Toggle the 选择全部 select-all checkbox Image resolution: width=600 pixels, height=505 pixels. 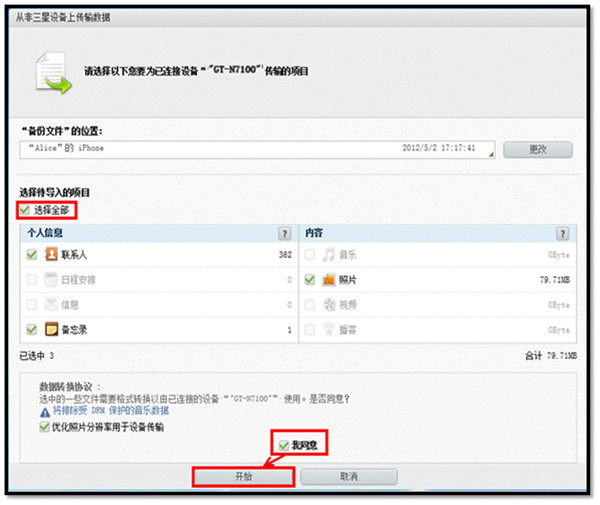[25, 210]
